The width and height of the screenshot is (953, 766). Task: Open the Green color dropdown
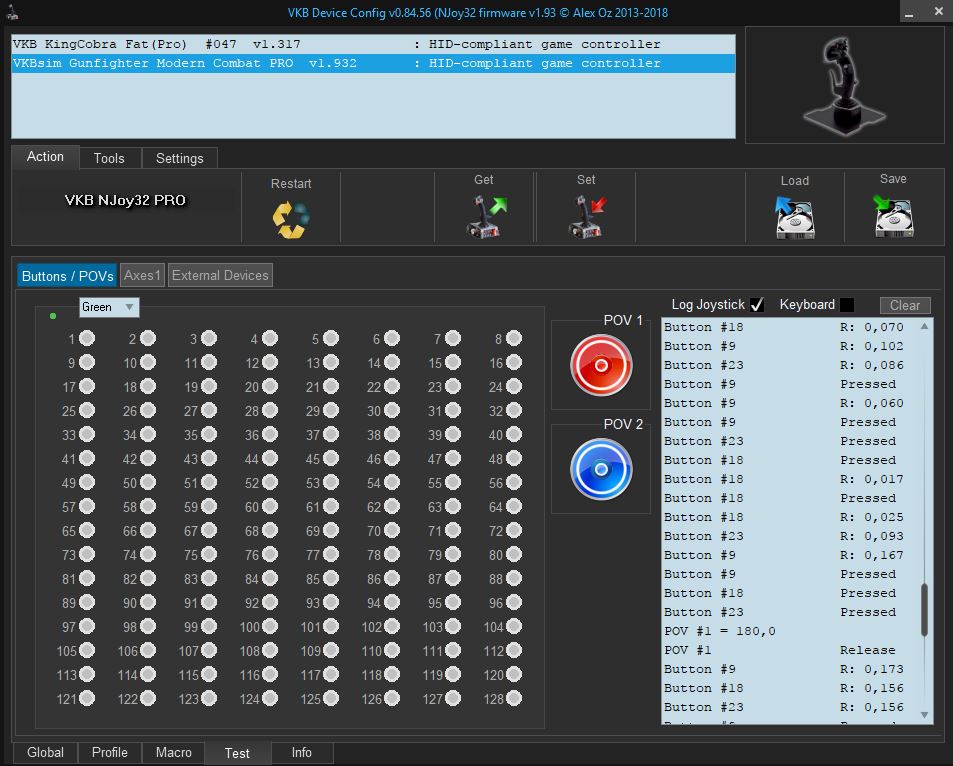[109, 307]
